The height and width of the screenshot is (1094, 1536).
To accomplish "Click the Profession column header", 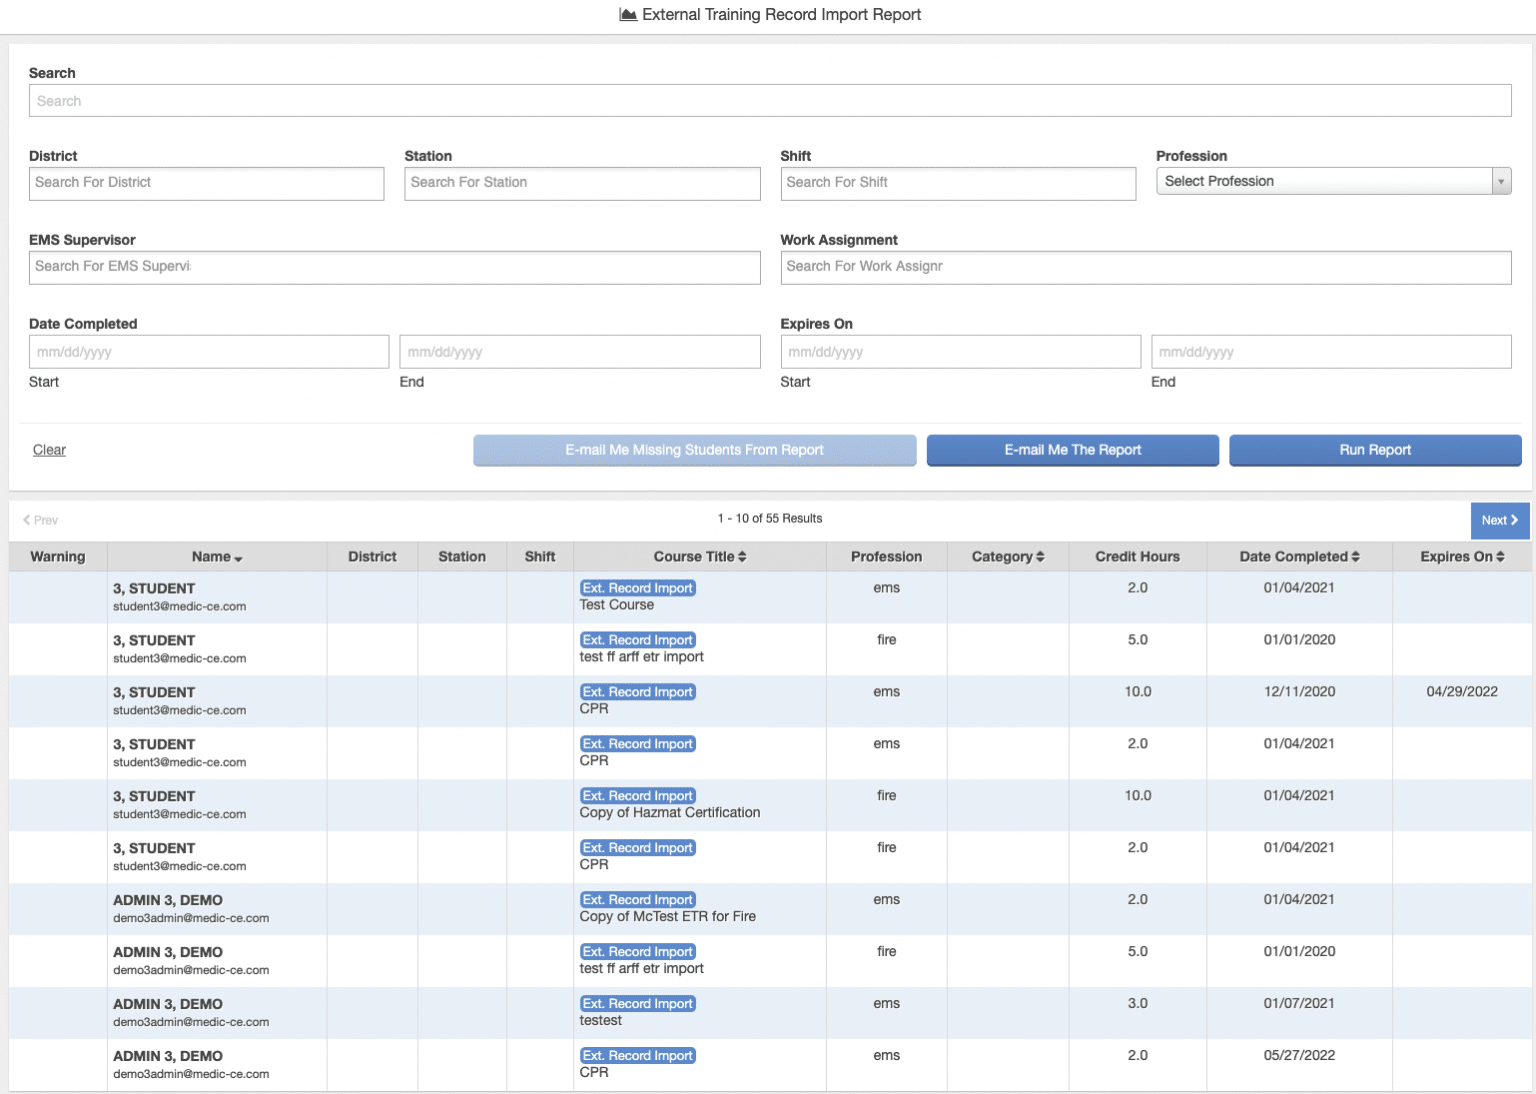I will coord(886,557).
